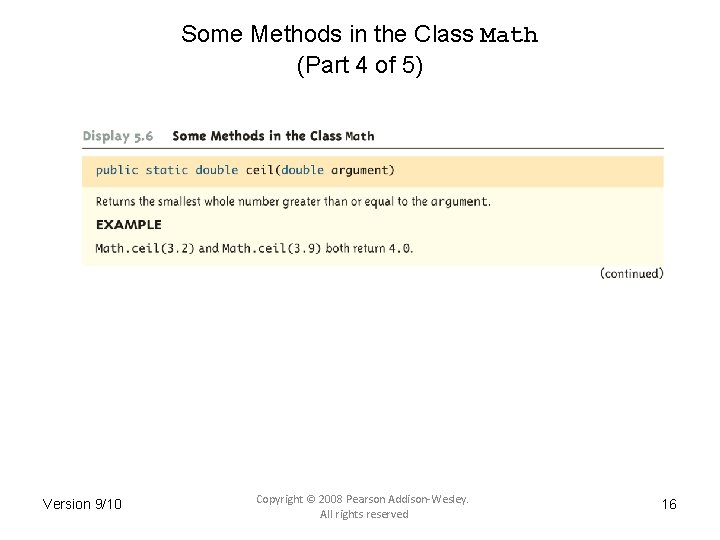Click the "Math.ceil(3.2)" example call
This screenshot has height=540, width=720.
pos(145,248)
